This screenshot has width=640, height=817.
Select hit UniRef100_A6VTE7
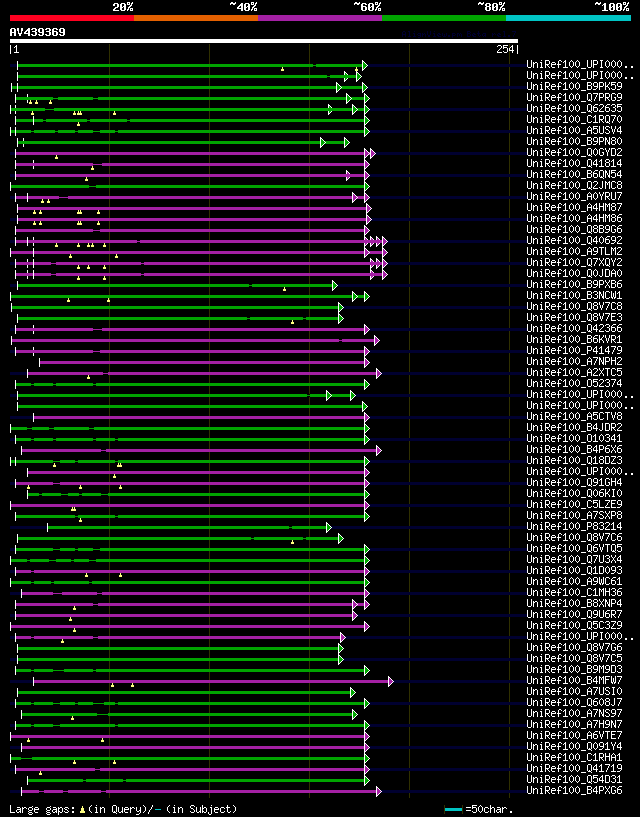[x=574, y=735]
